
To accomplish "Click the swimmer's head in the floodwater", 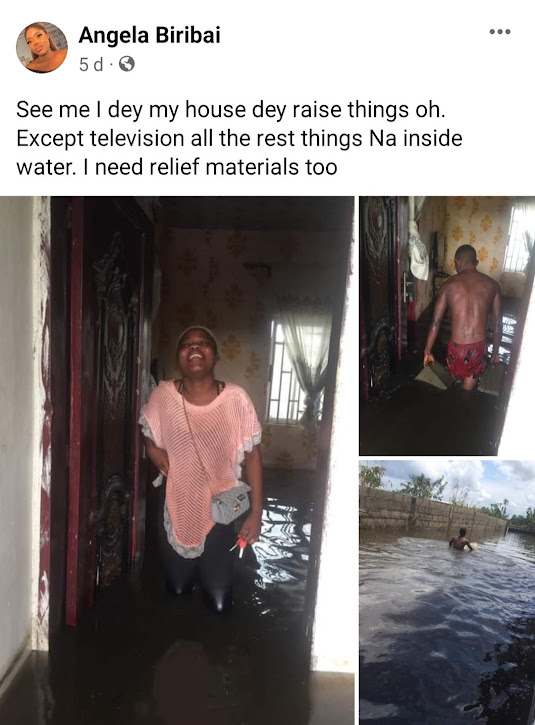I will pos(462,532).
